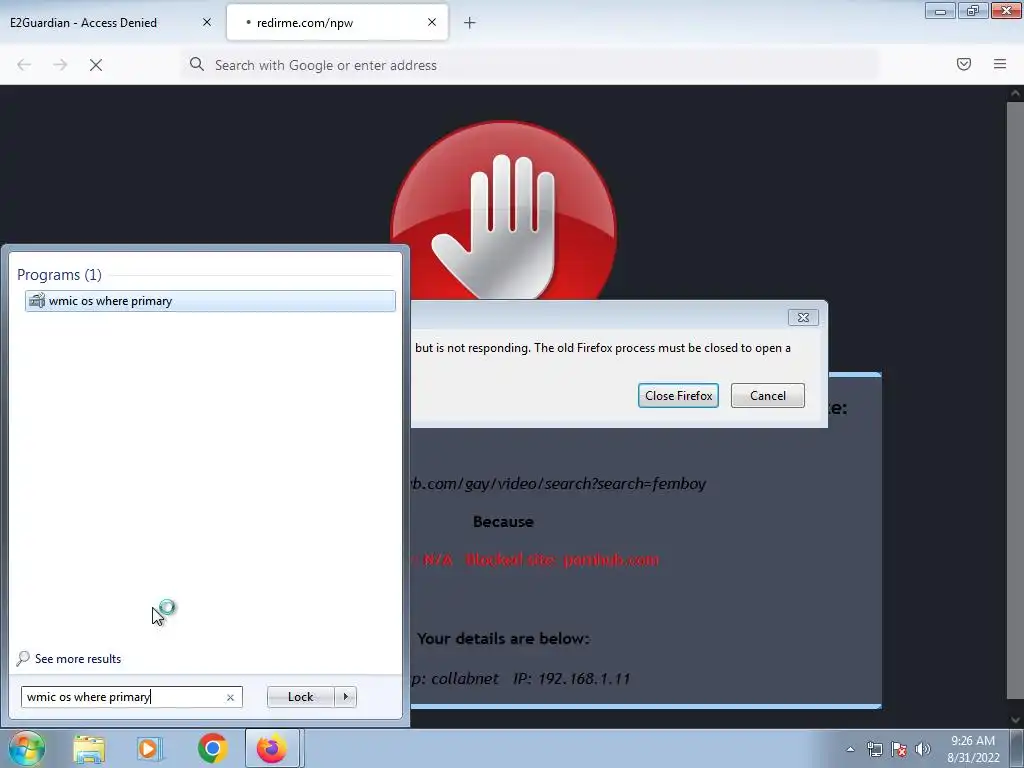
Task: Cancel the Firefox not responding dialog
Action: pos(768,396)
